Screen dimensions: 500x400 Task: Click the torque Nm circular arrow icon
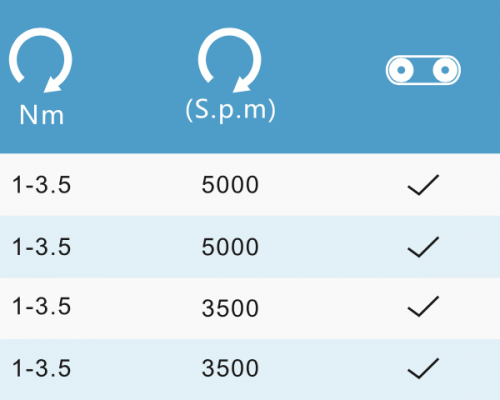41,60
